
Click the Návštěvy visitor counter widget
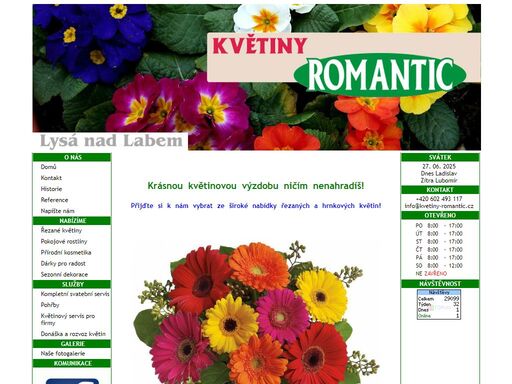[439, 304]
